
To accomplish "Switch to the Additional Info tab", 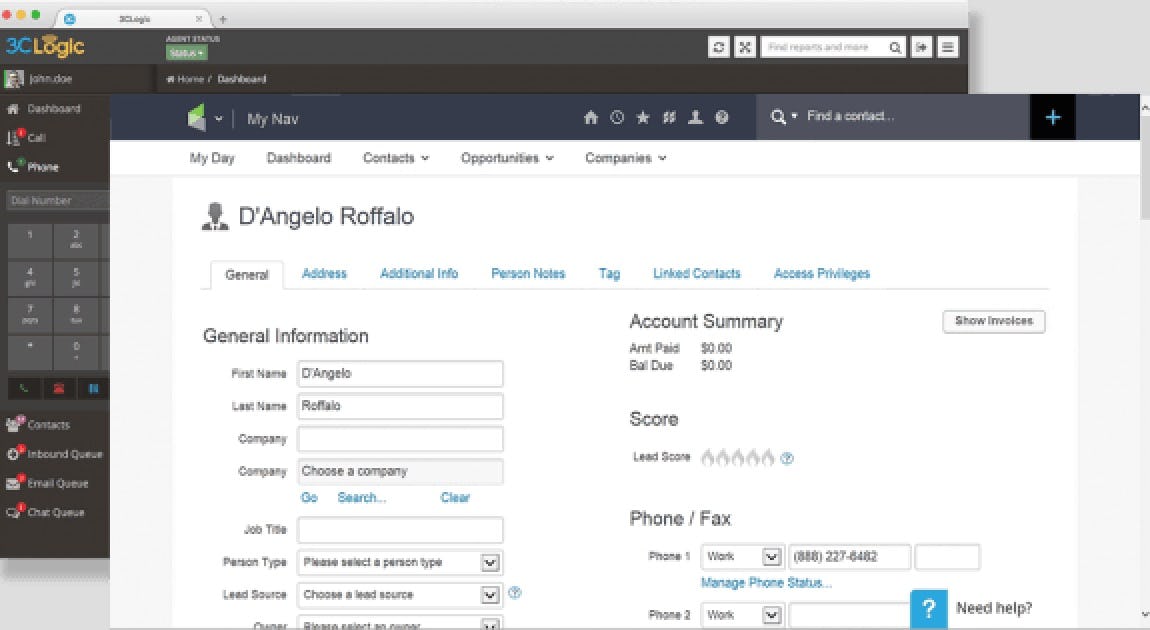I will pyautogui.click(x=419, y=274).
